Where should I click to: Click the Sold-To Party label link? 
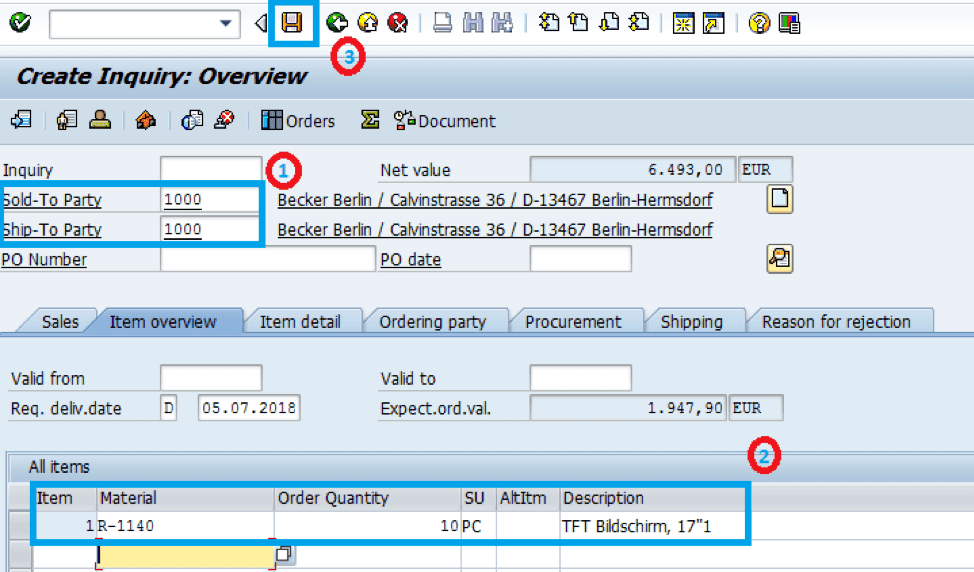(x=52, y=200)
